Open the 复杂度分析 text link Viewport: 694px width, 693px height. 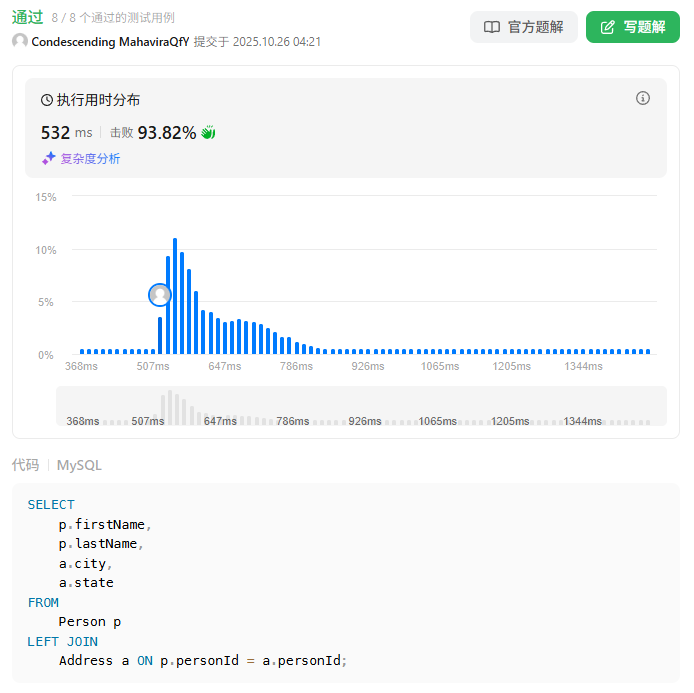tap(90, 158)
